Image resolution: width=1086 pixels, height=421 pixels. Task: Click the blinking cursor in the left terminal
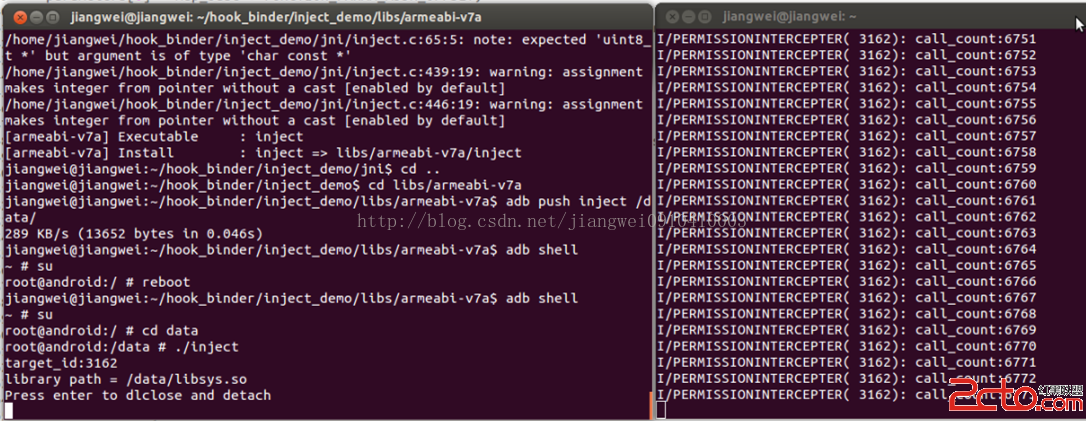(9, 411)
